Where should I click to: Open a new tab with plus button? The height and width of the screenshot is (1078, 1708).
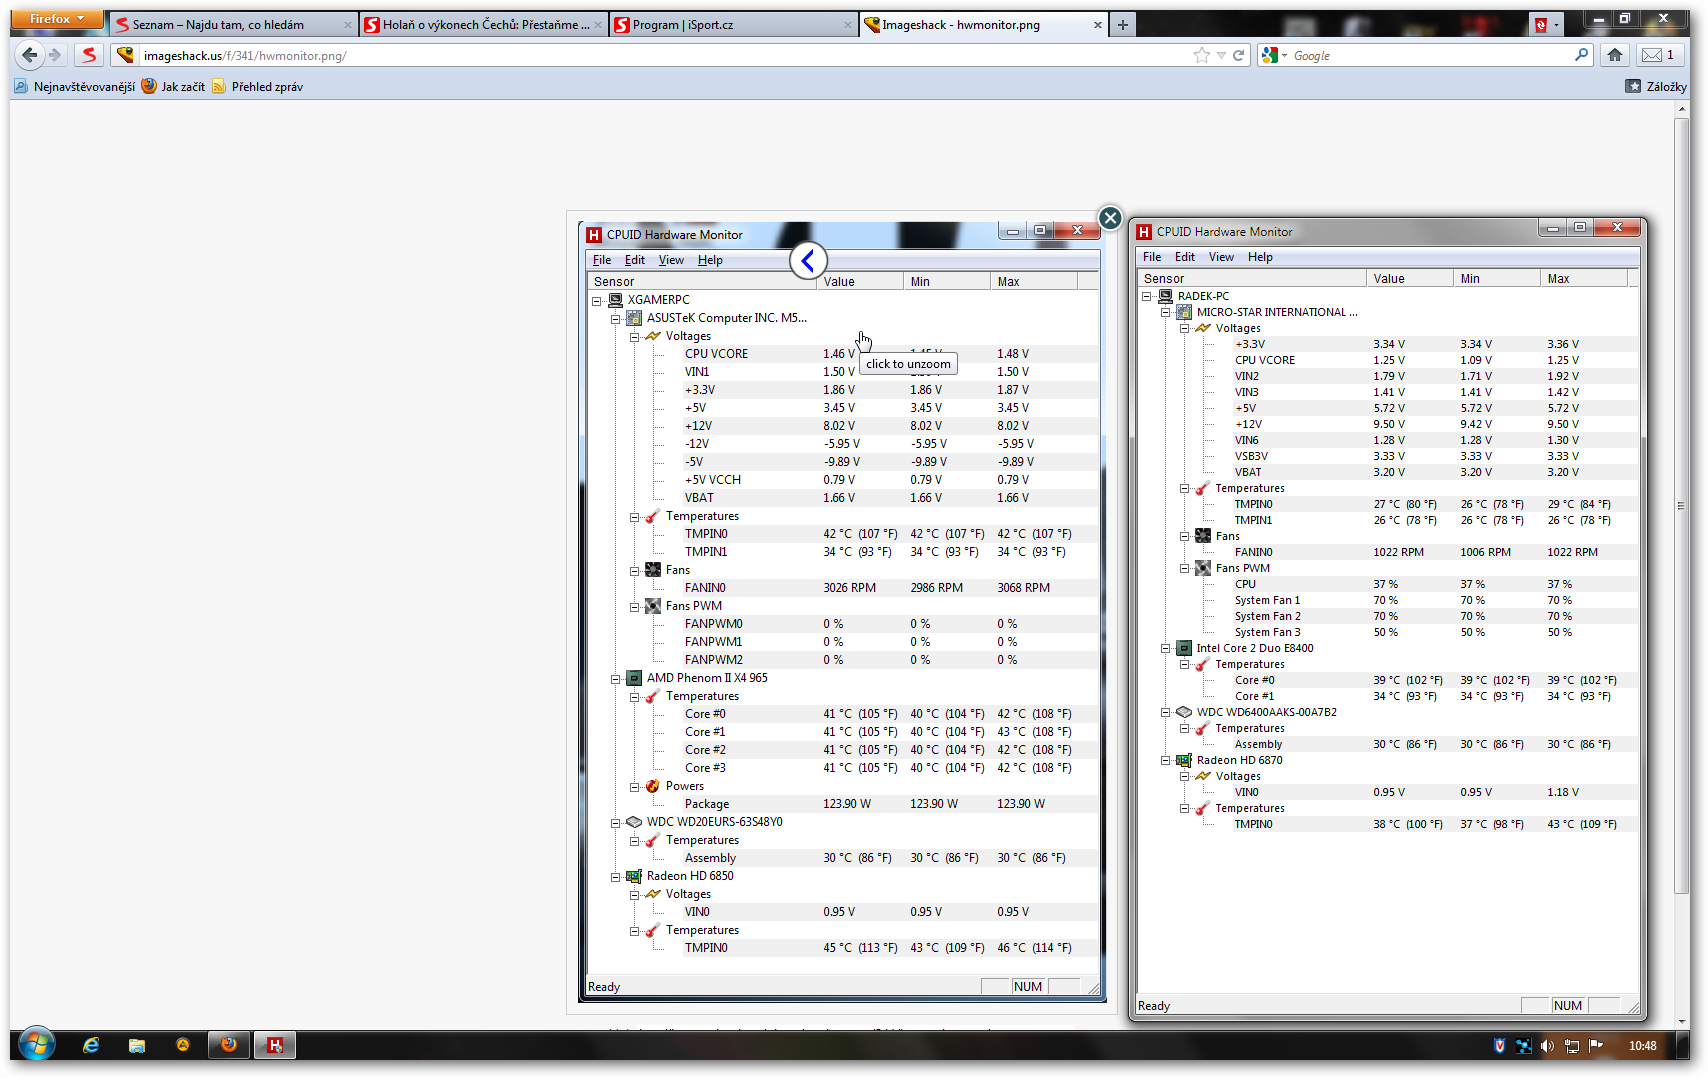tap(1123, 24)
